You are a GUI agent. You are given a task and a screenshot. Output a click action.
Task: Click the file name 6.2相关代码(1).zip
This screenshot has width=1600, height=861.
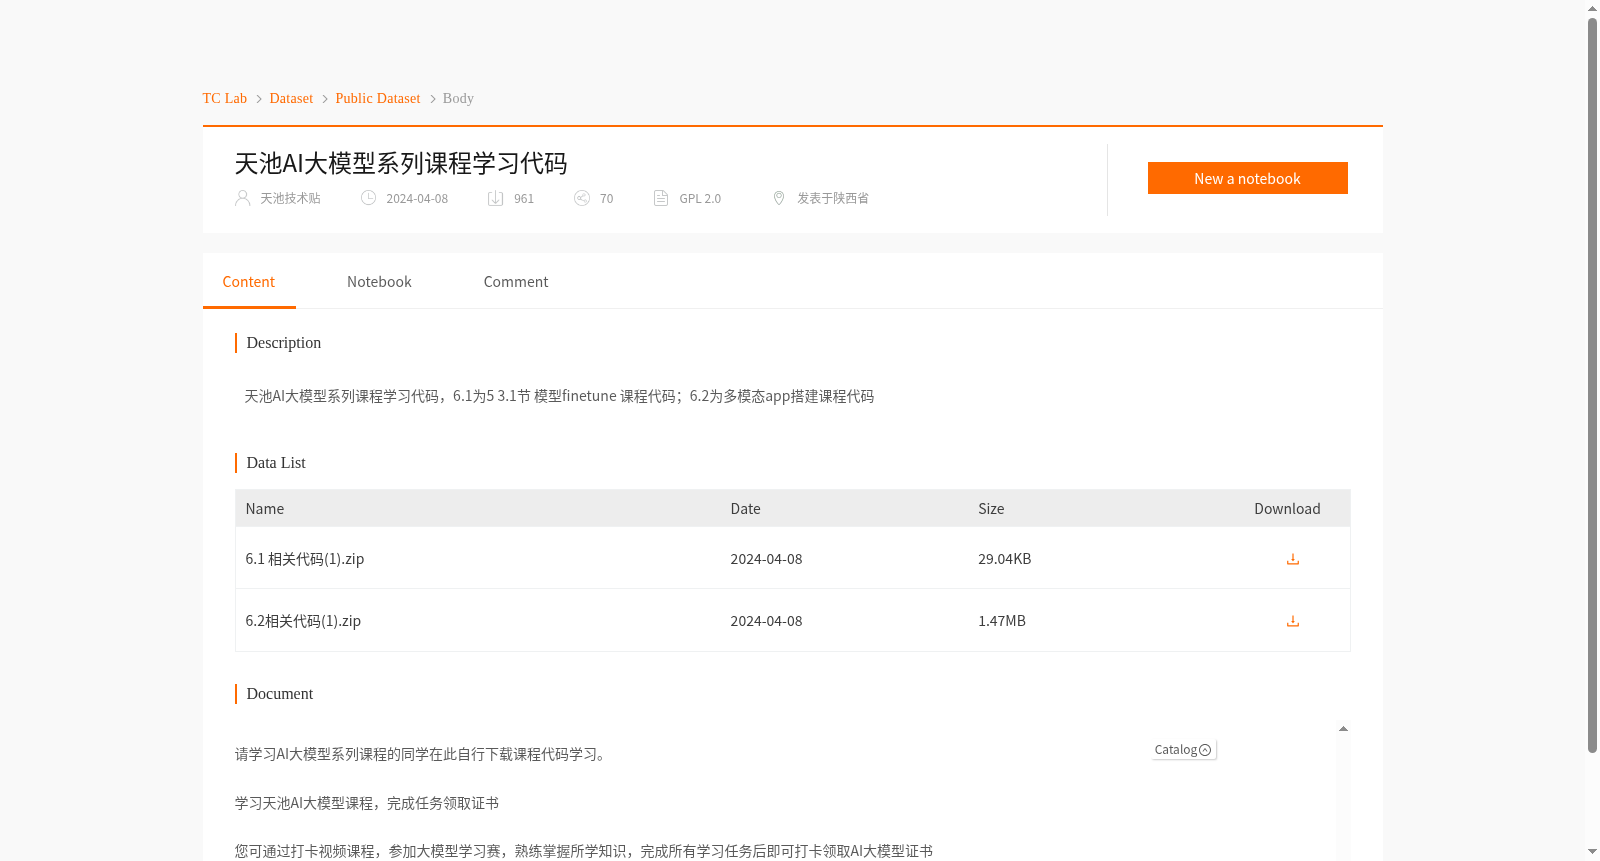click(x=303, y=621)
